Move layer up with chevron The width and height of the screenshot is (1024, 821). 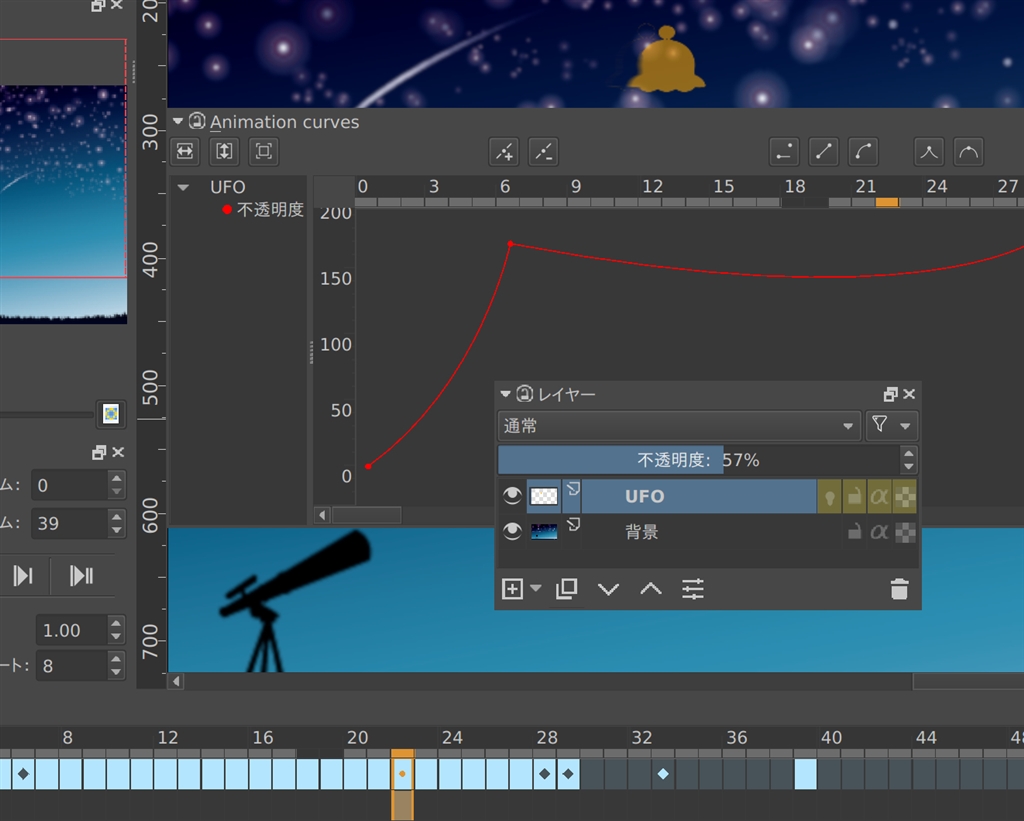[x=650, y=590]
